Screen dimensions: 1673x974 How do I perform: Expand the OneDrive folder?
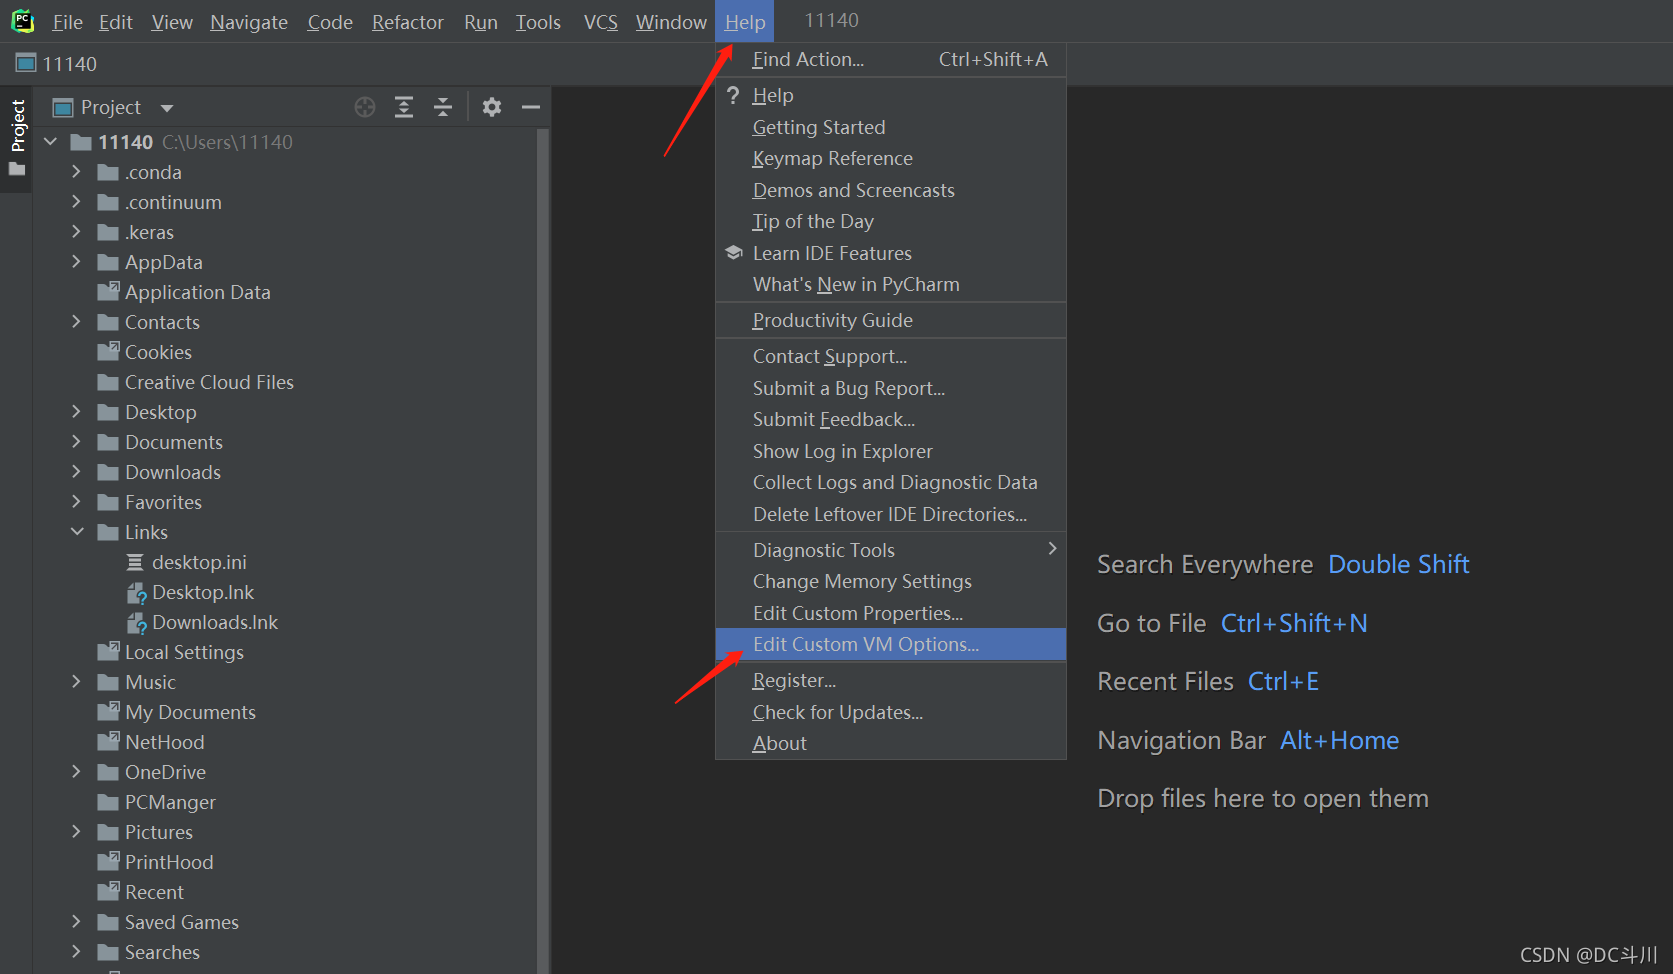[77, 772]
